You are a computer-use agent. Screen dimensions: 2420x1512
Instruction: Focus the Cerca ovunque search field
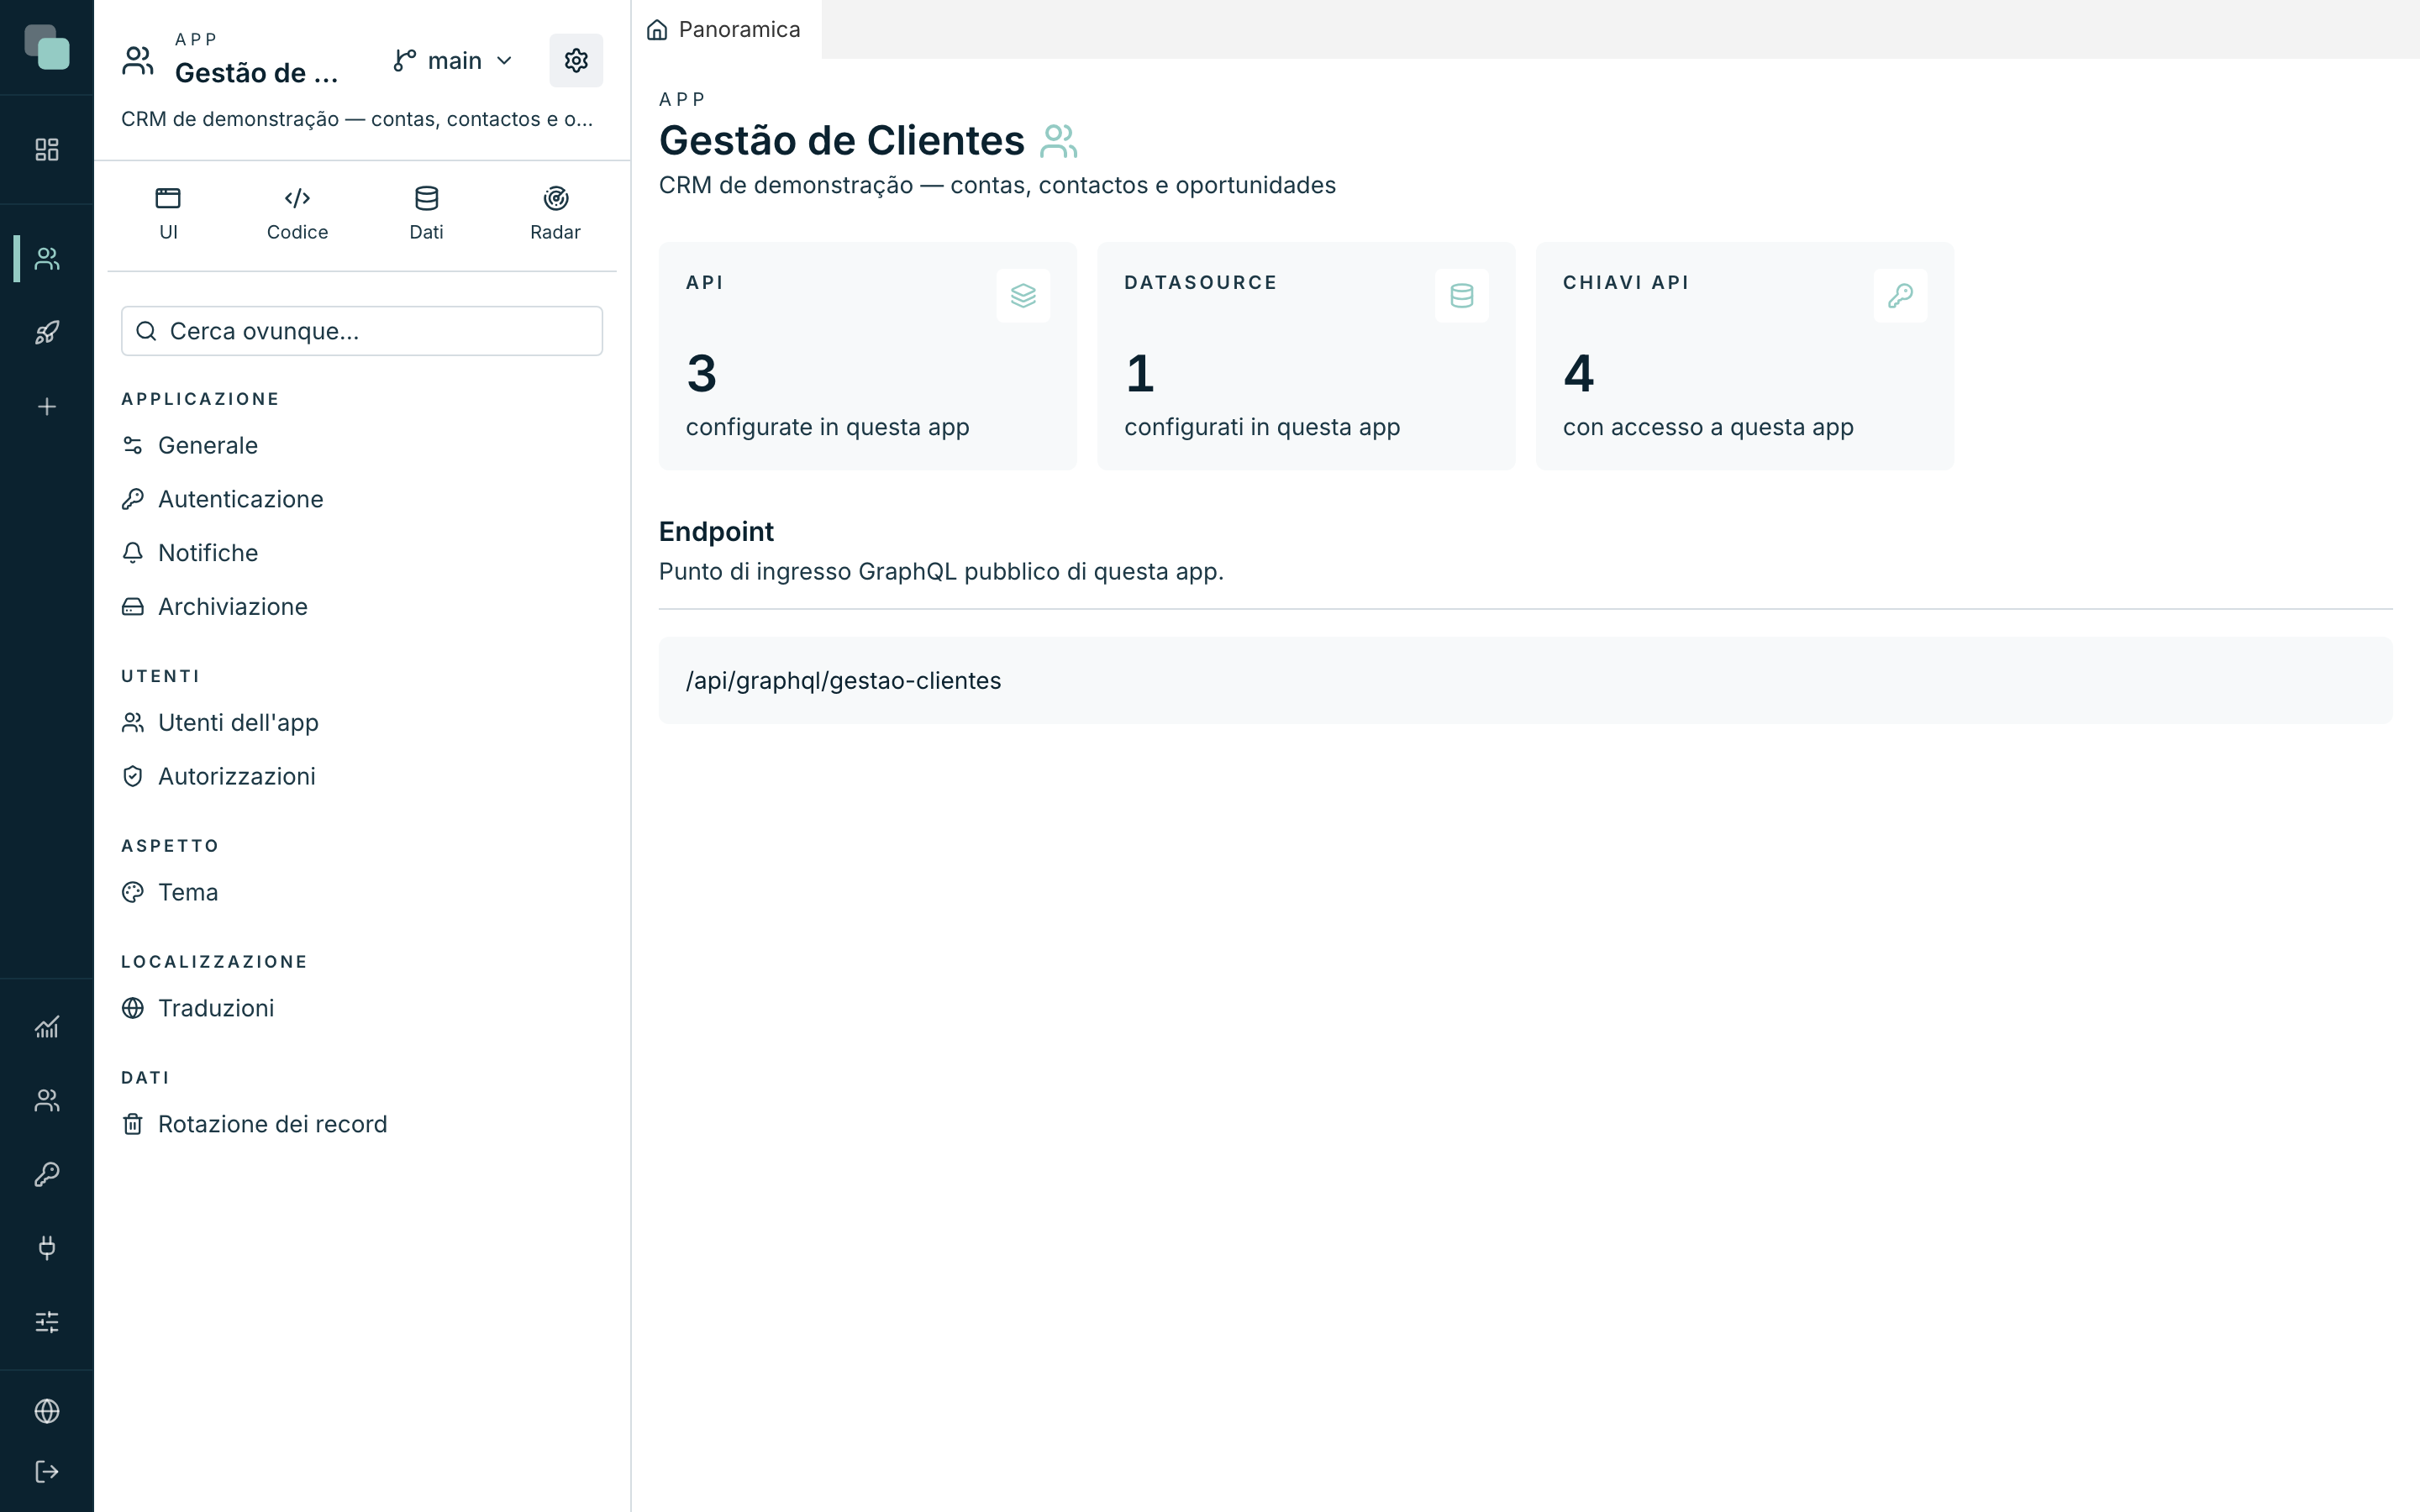point(362,331)
